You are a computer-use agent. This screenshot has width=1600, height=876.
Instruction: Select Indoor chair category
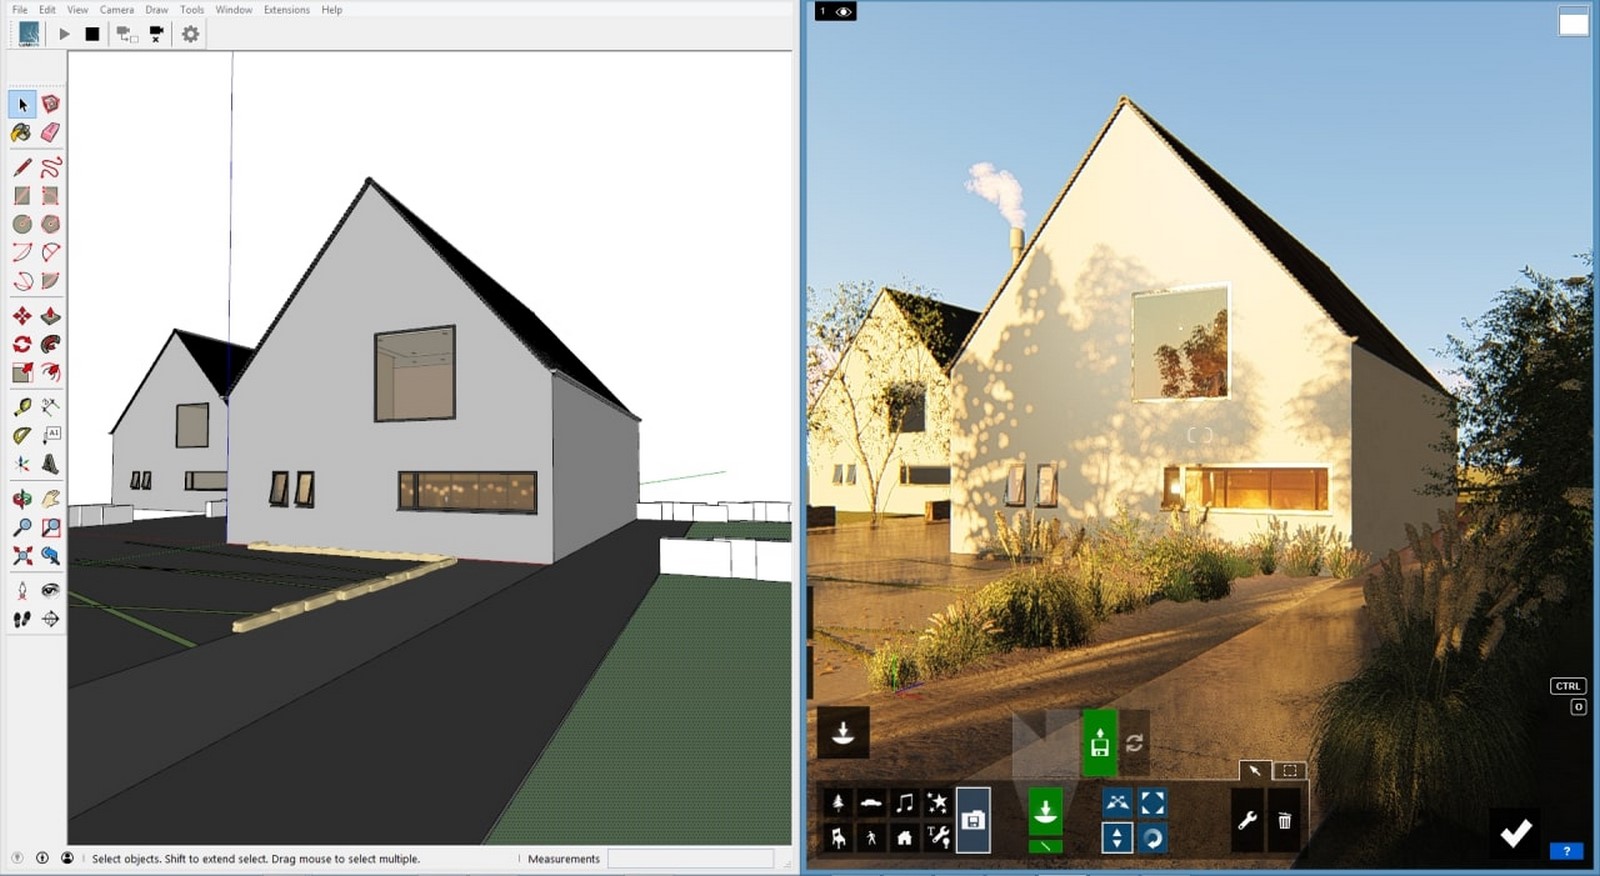tap(838, 837)
